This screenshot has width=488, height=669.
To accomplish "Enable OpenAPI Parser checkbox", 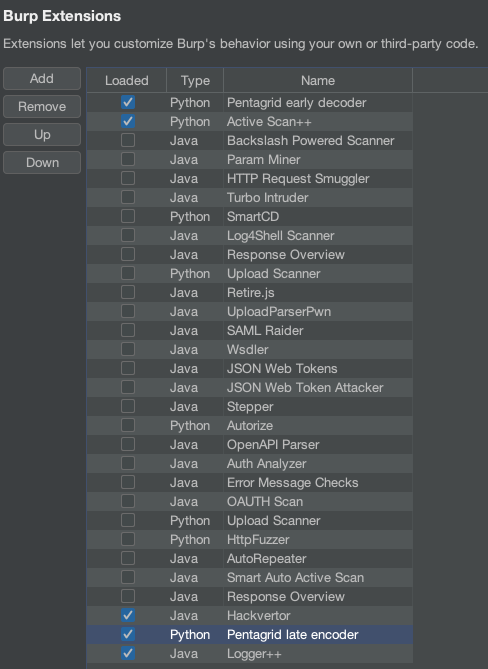I will tap(128, 444).
